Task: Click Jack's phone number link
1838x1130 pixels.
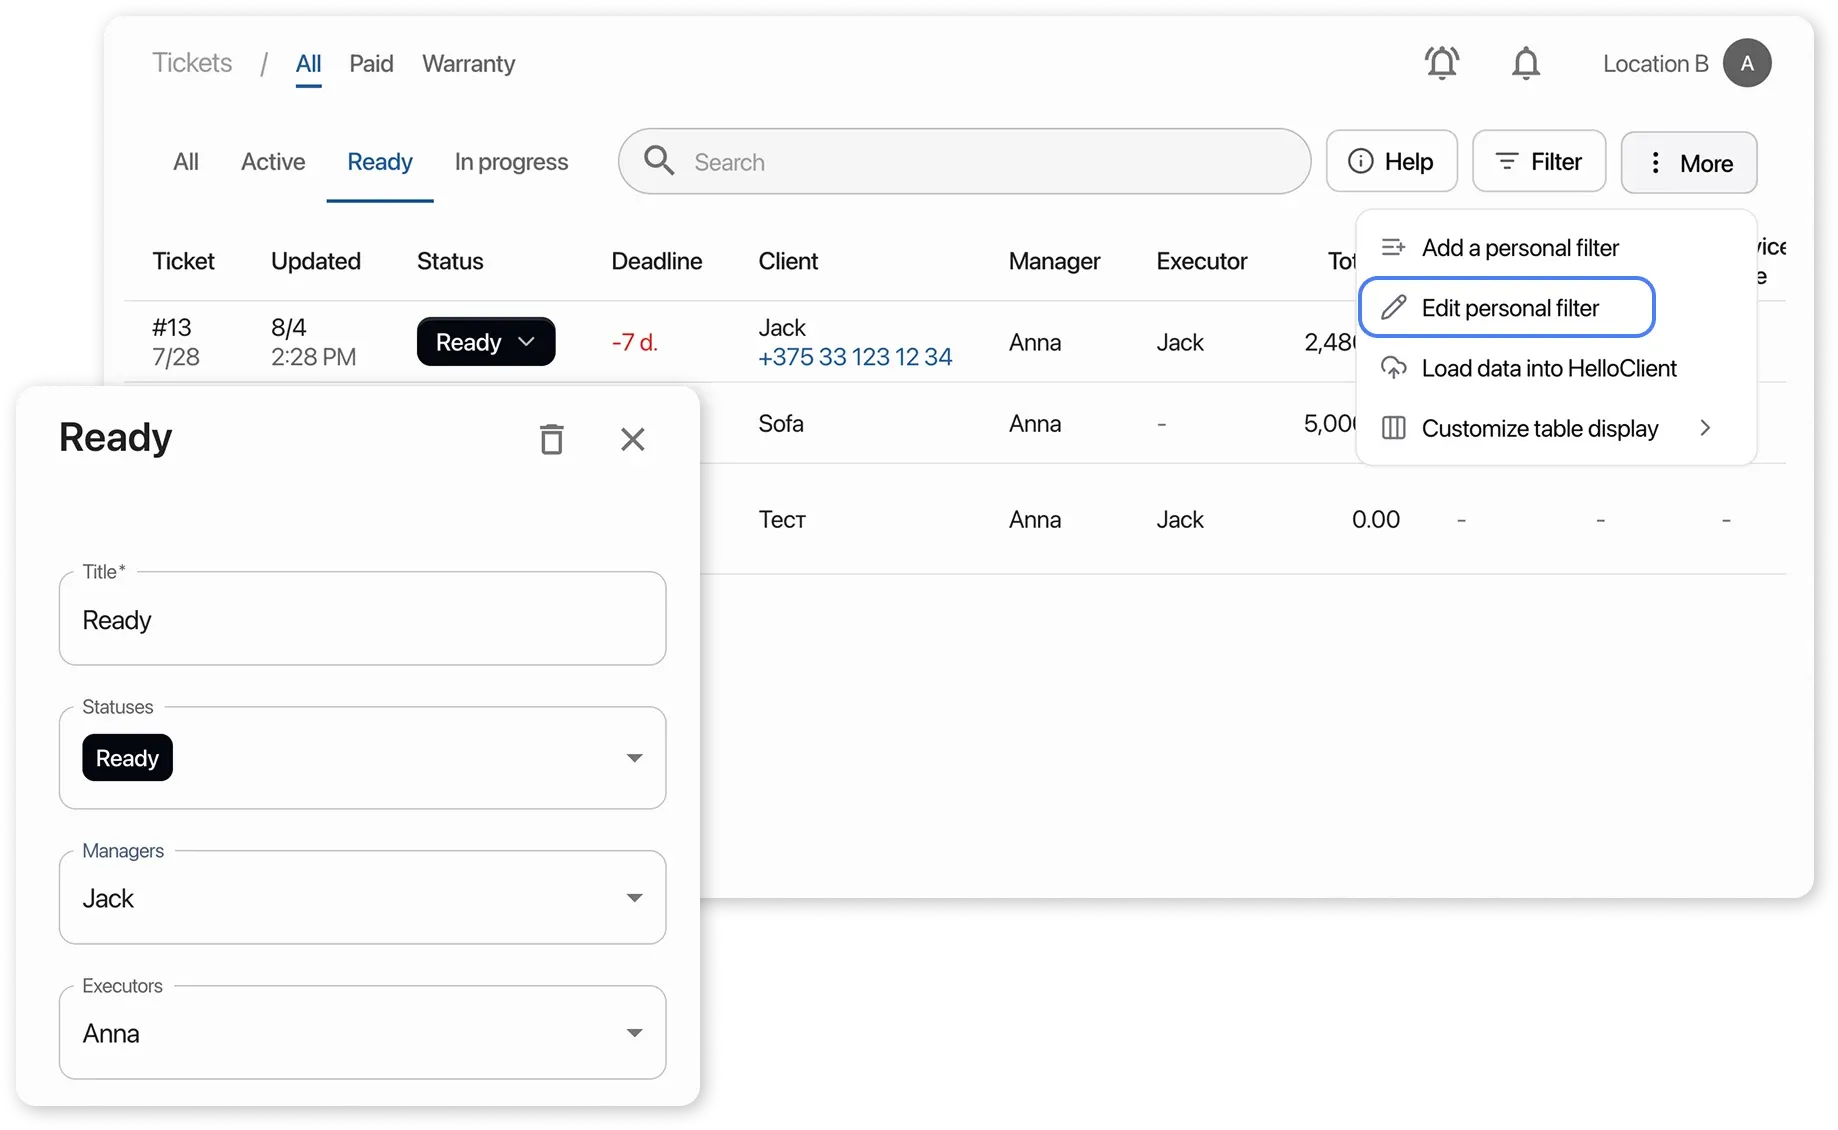Action: [854, 357]
